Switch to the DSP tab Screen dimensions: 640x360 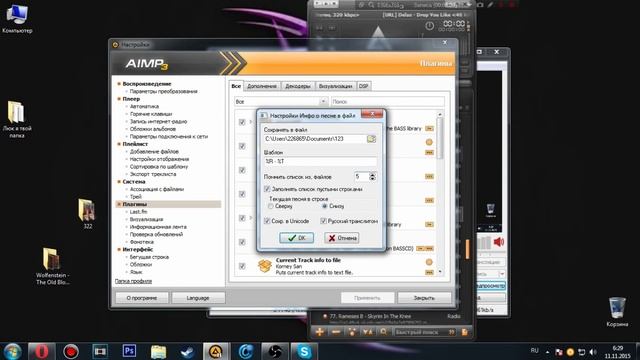[x=363, y=86]
